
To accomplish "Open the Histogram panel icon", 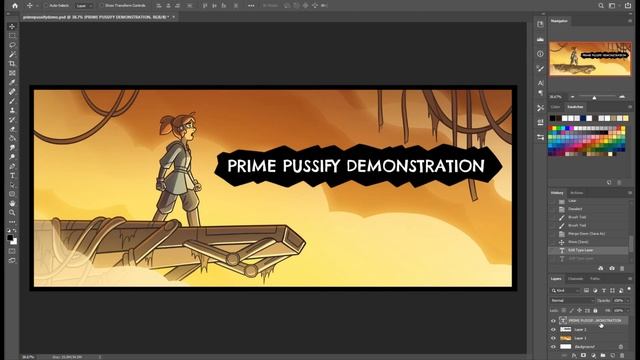I will coord(540,39).
